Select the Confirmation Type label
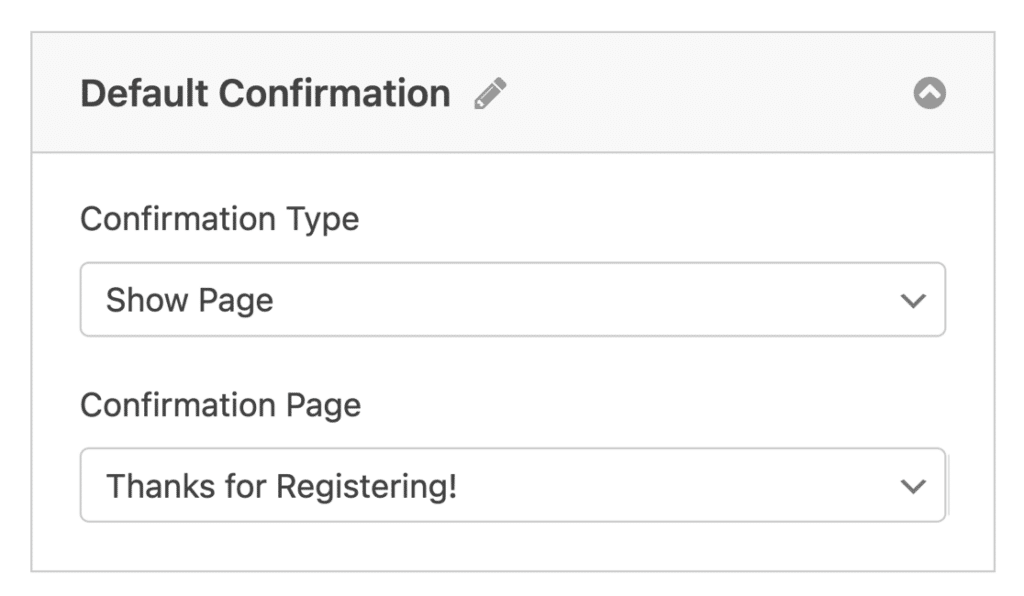This screenshot has width=1024, height=596. click(220, 219)
